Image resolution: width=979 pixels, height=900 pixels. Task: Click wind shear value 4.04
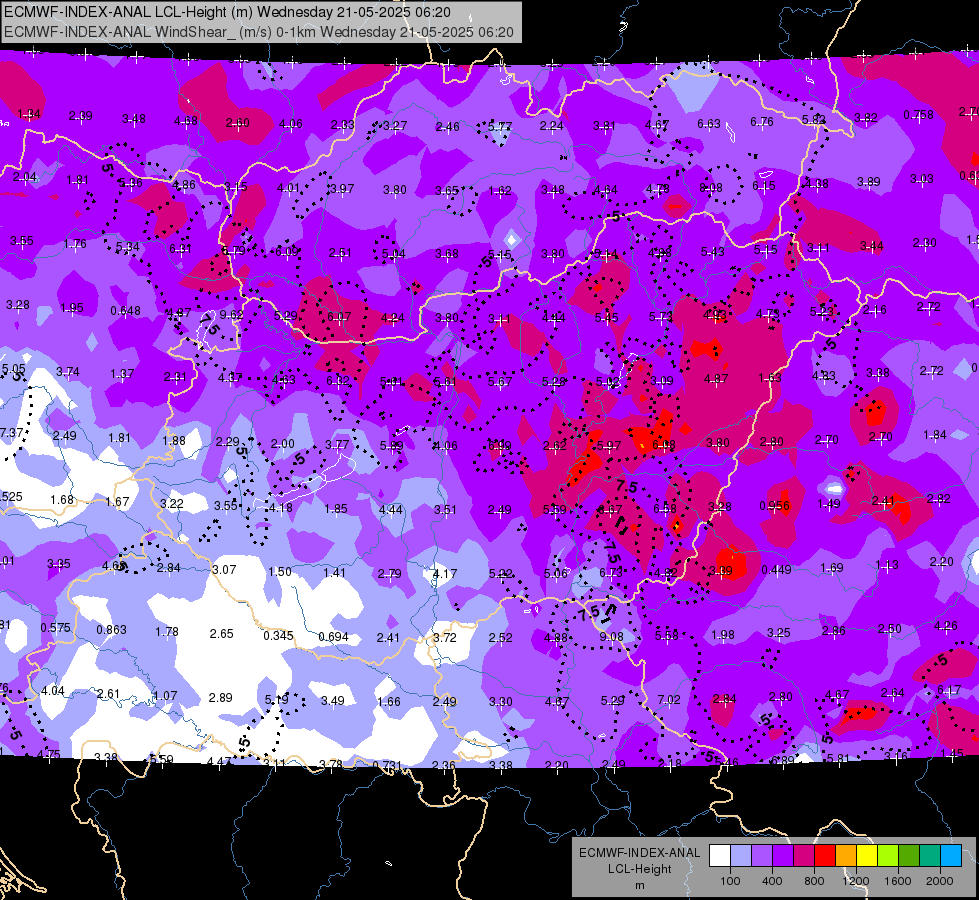pos(52,690)
